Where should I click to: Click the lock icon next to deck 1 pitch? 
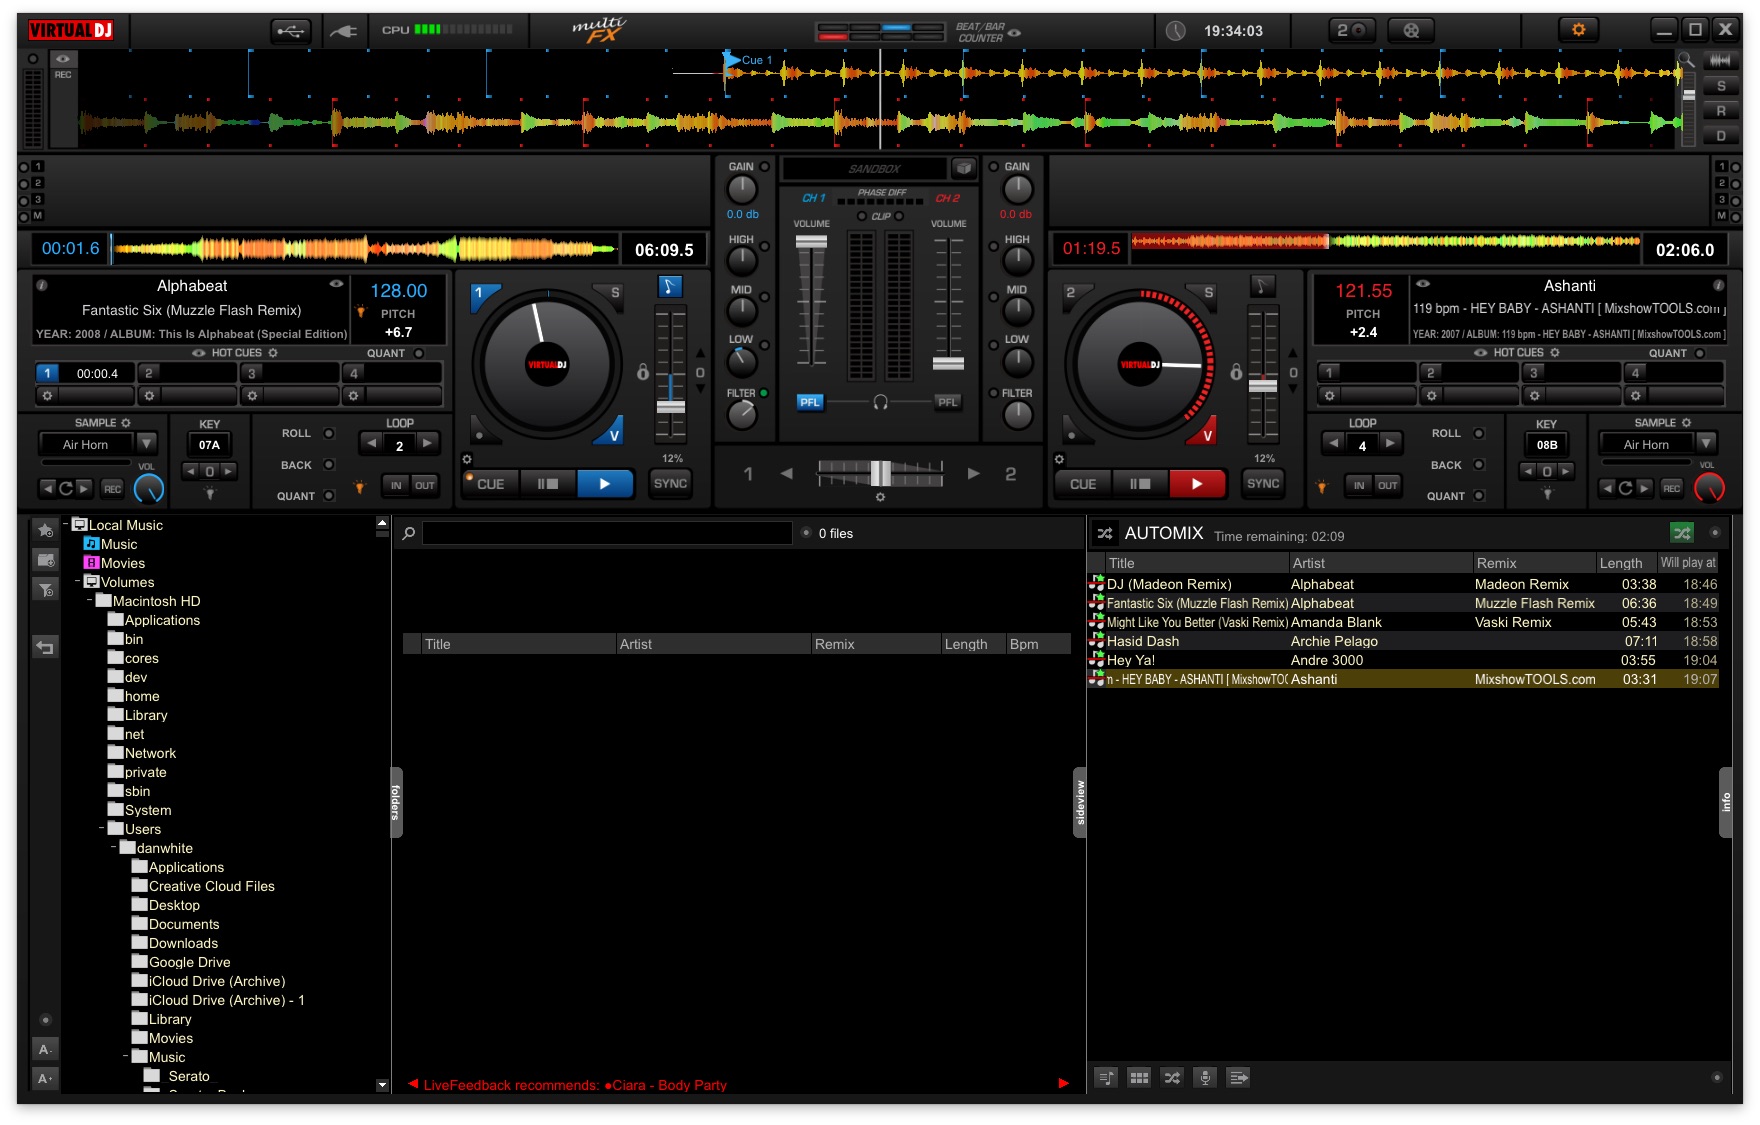(642, 372)
